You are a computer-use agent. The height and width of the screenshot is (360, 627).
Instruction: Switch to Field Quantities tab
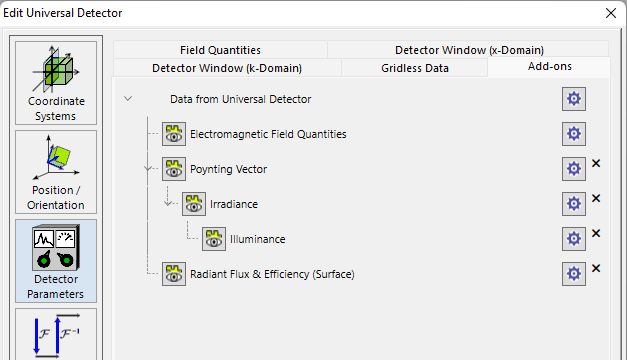(x=220, y=50)
